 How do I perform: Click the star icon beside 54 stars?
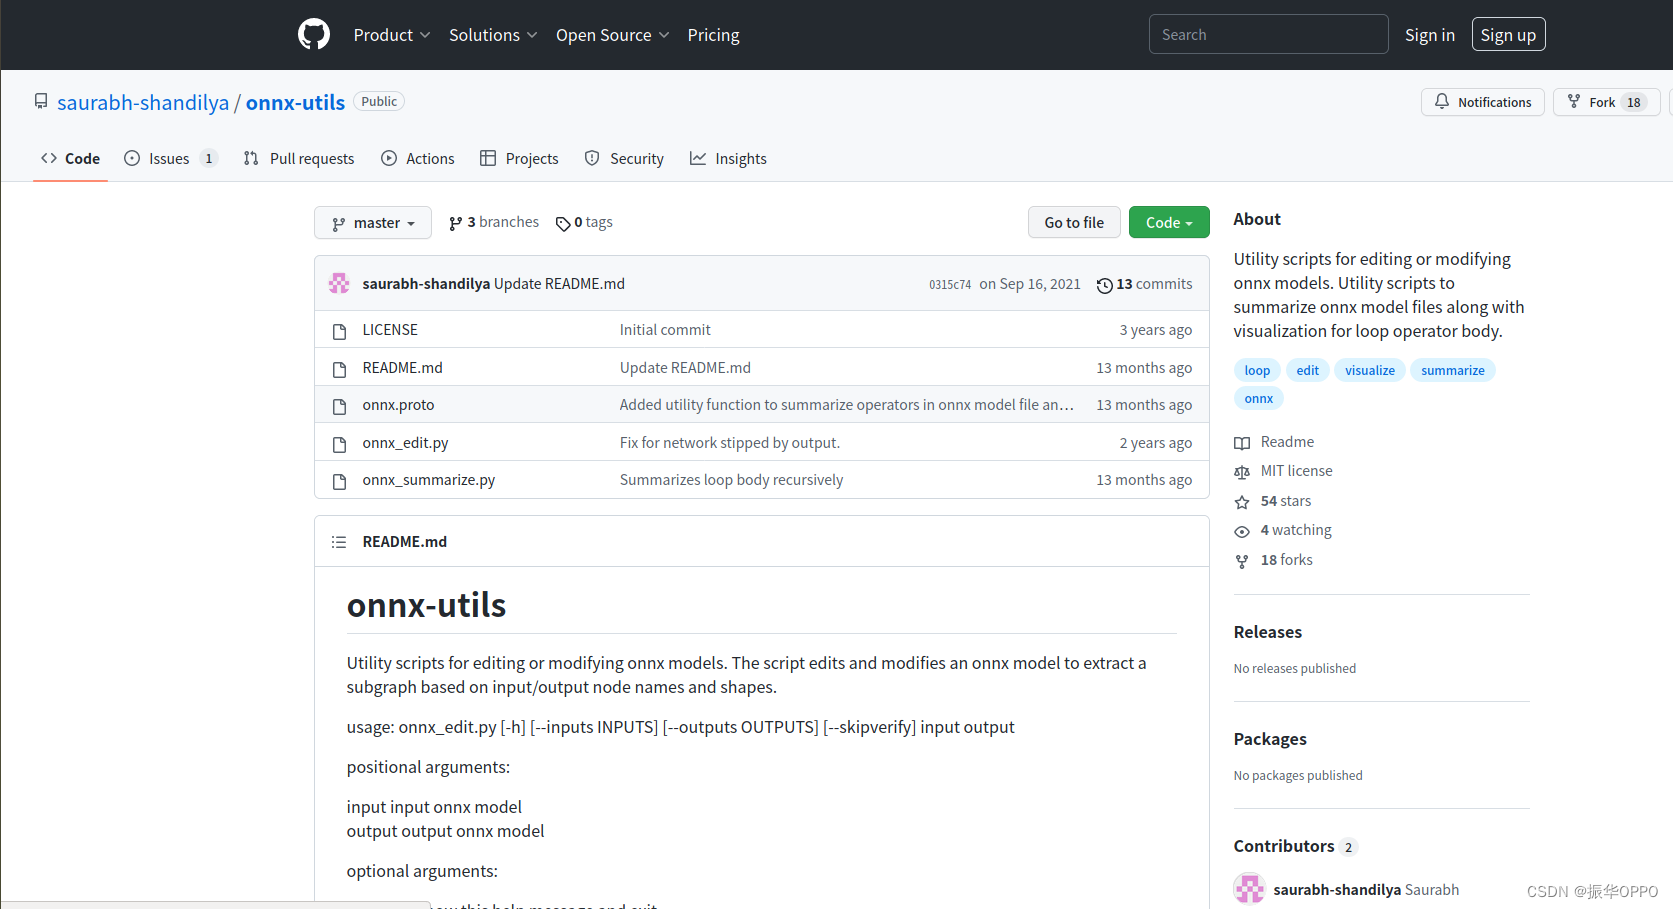point(1242,502)
